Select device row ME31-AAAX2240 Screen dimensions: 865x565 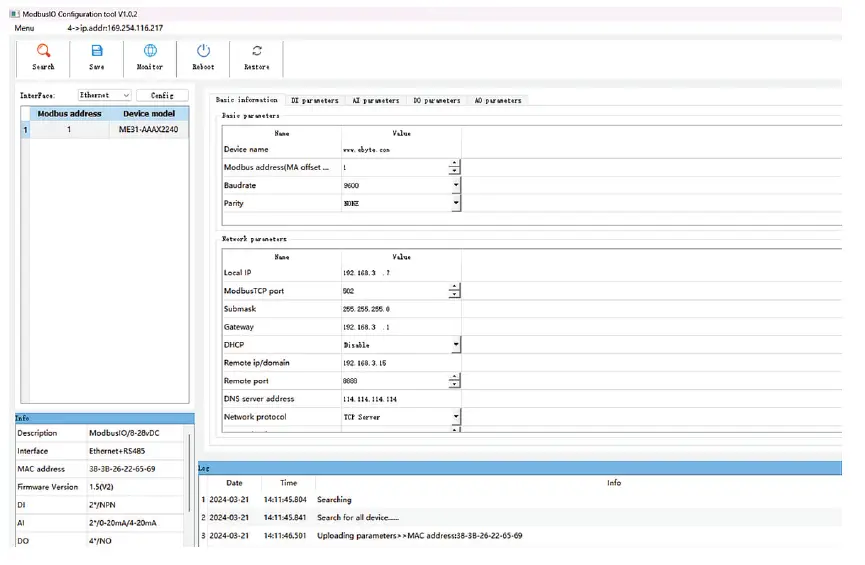105,130
